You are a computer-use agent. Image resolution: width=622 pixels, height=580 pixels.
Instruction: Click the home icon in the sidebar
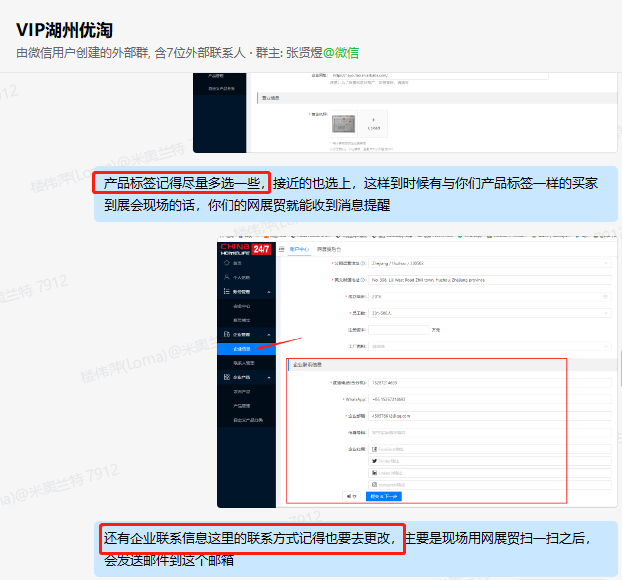coord(226,263)
